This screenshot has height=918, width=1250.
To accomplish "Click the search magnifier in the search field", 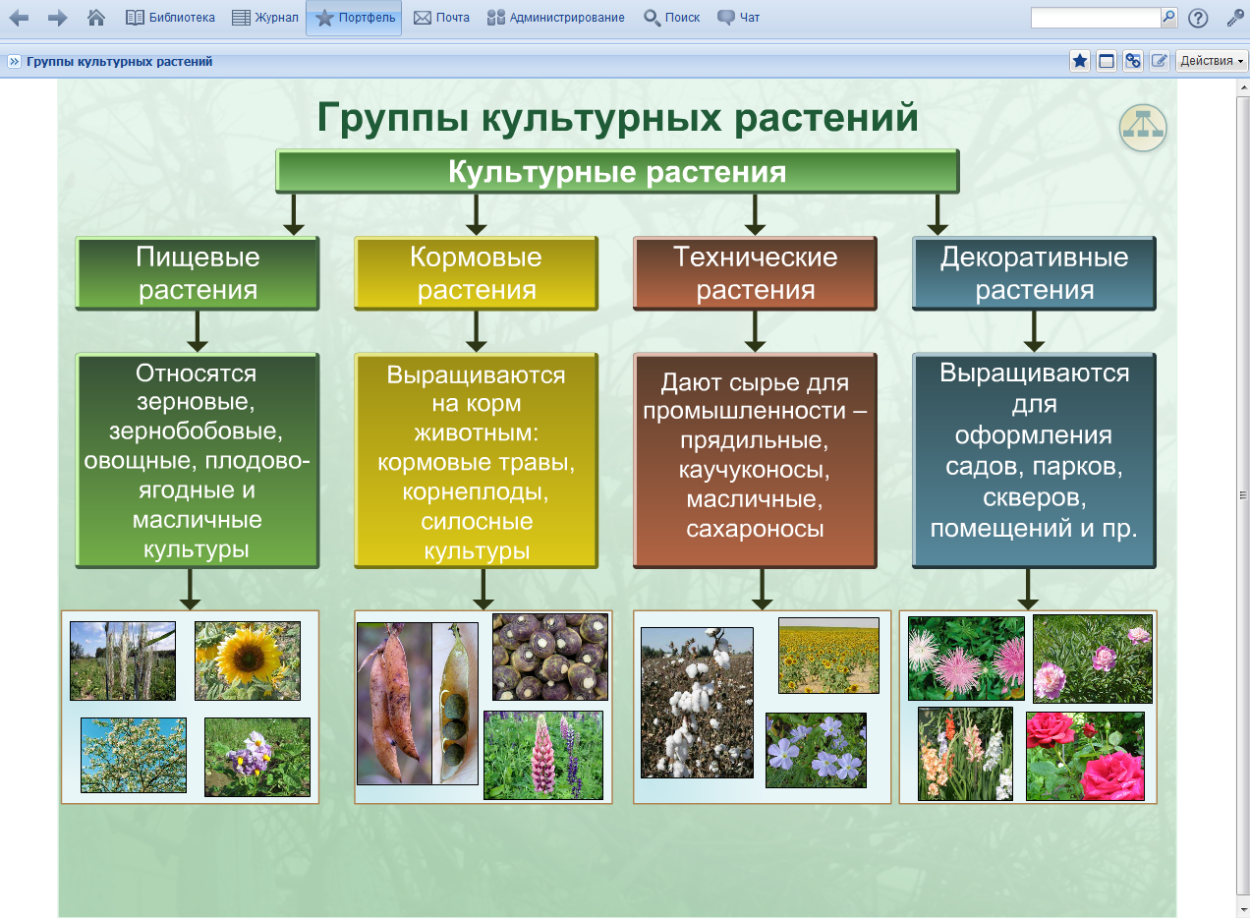I will coord(1168,16).
